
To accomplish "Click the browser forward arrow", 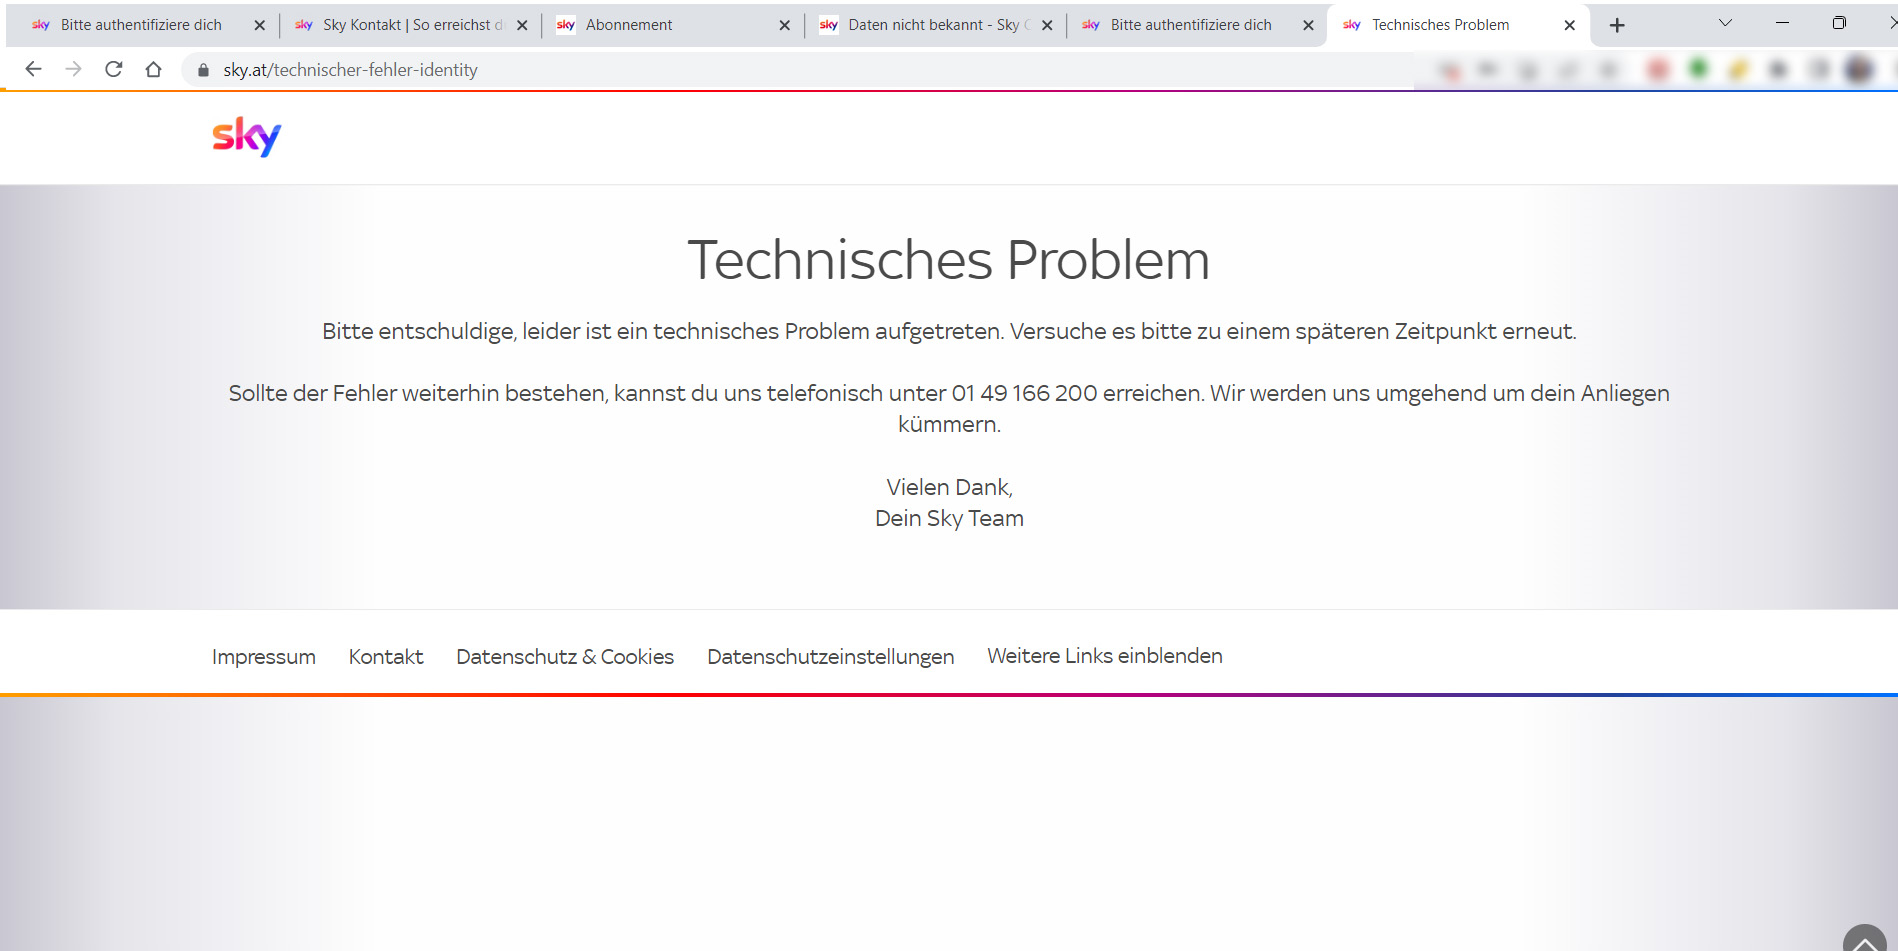I will [73, 69].
